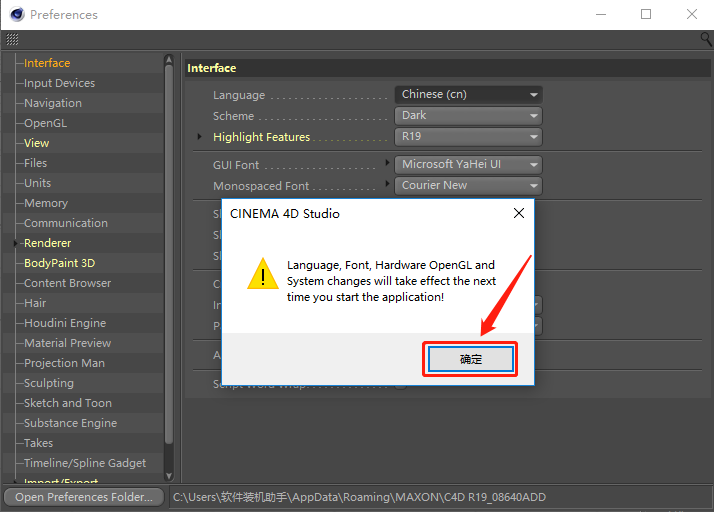714x512 pixels.
Task: Open Navigation preferences
Action: tap(53, 103)
